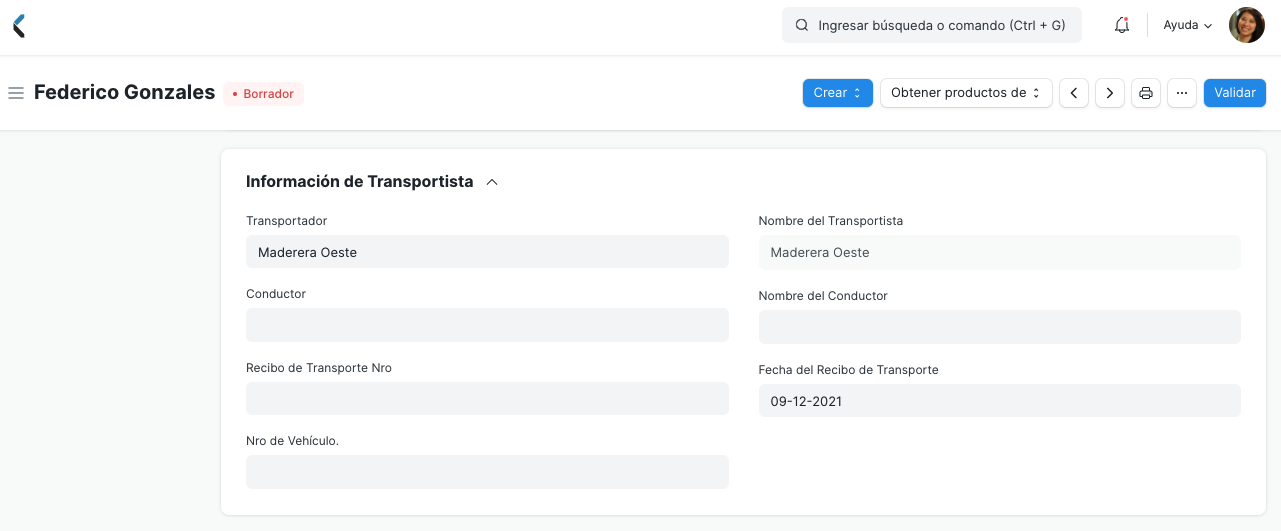Expand the Obtener productos de dropdown
The image size is (1281, 531).
point(966,93)
